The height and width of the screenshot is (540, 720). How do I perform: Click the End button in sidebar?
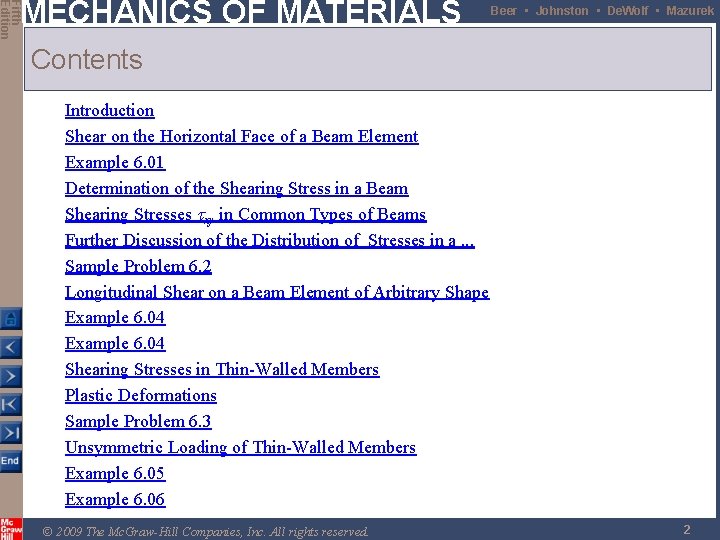tap(11, 461)
